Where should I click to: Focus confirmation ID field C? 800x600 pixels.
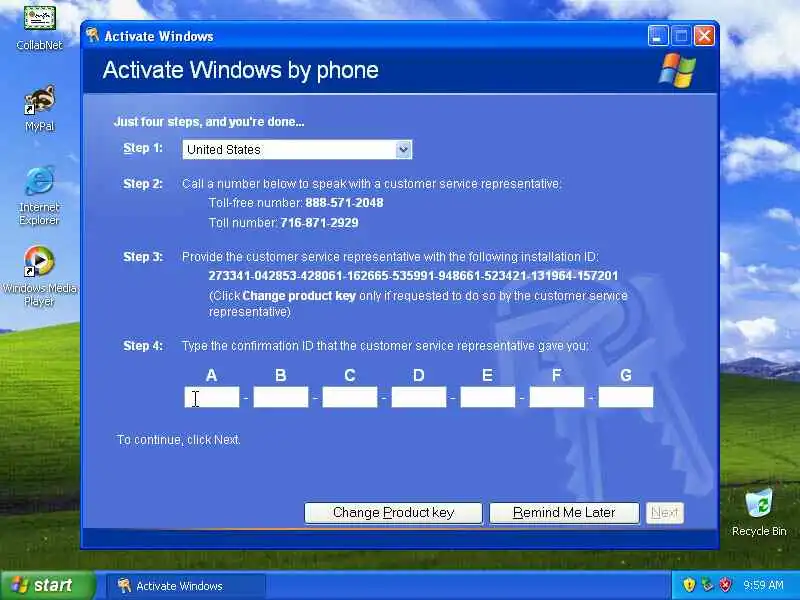350,397
